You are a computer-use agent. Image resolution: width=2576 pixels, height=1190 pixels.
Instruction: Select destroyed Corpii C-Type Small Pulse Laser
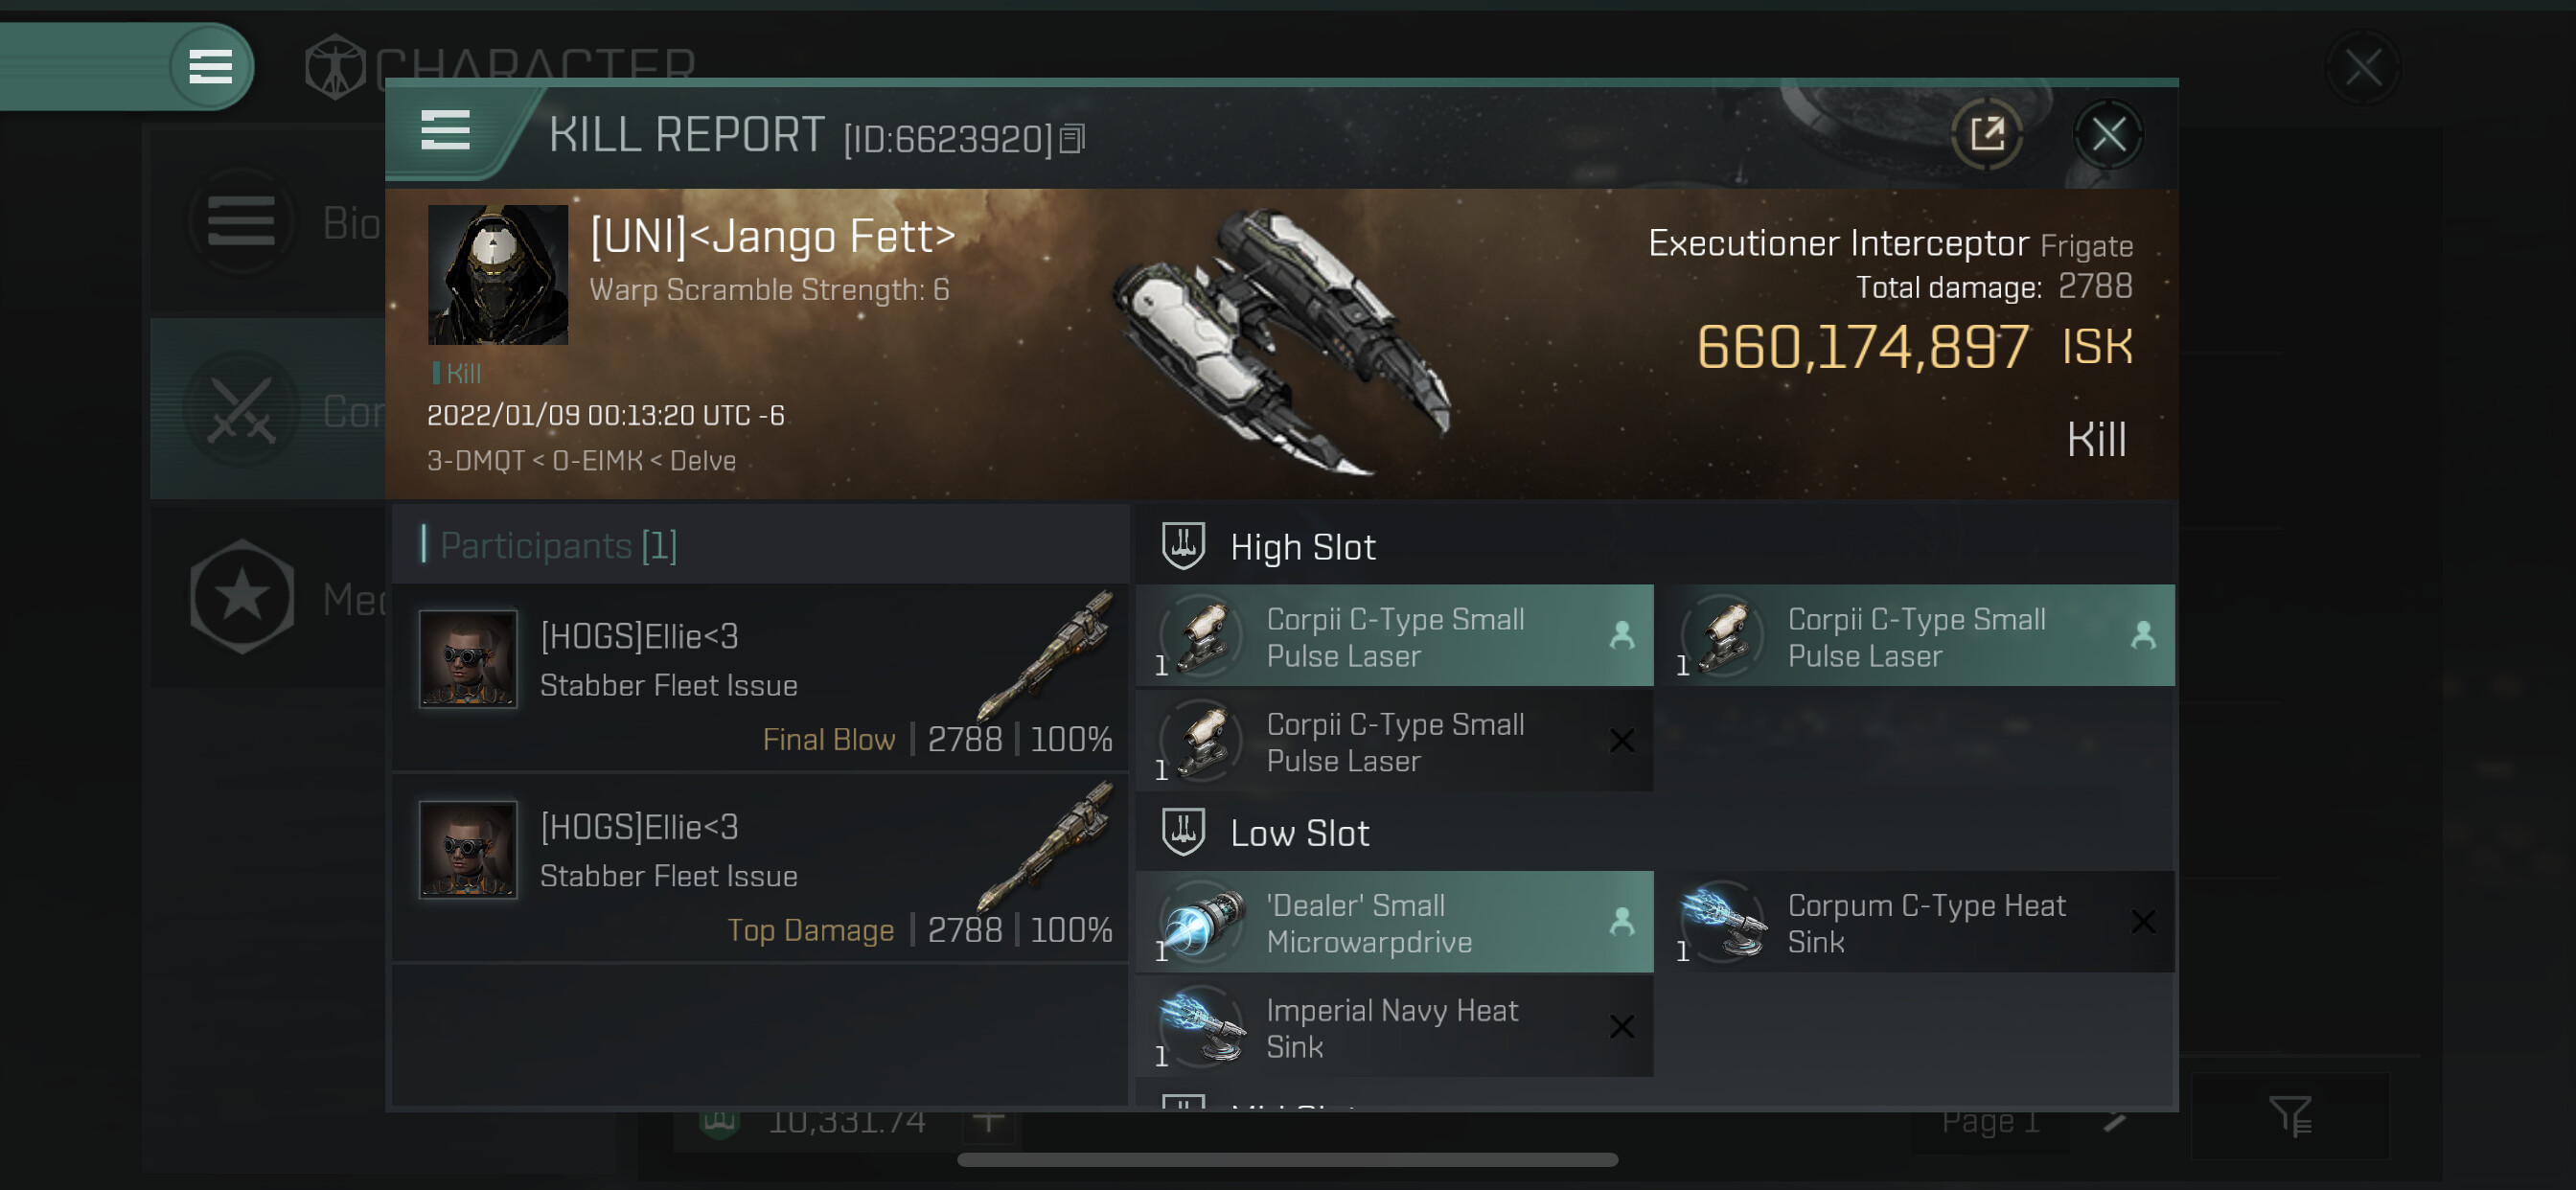tap(1394, 742)
